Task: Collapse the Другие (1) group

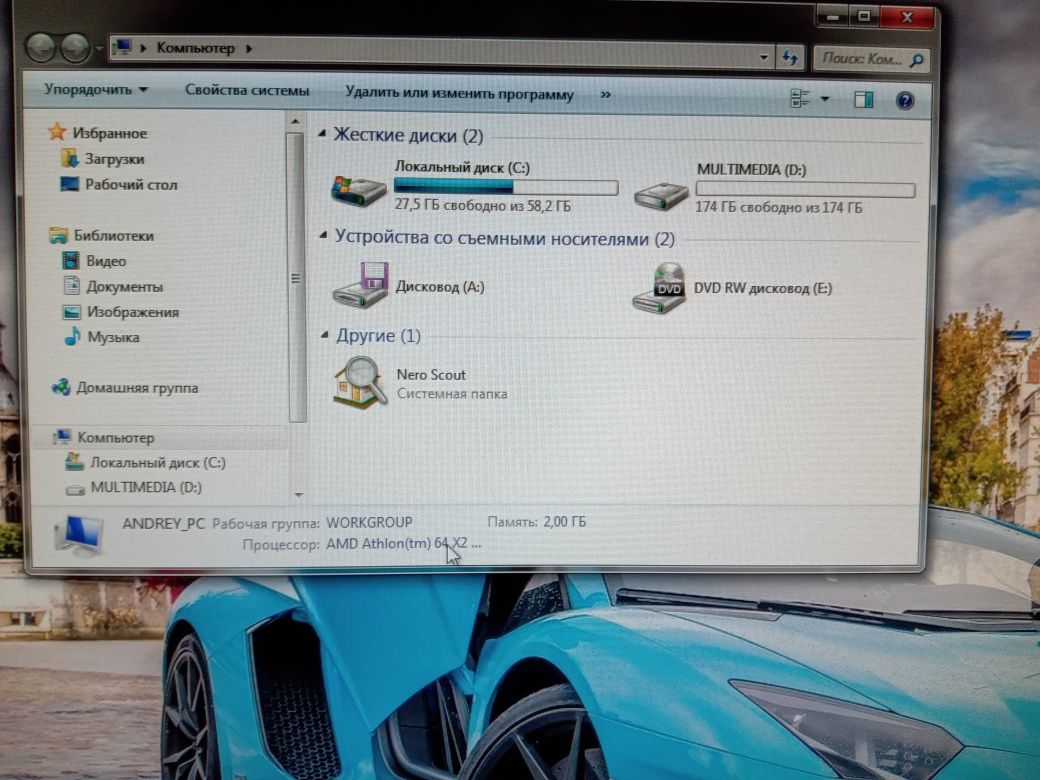Action: tap(324, 334)
